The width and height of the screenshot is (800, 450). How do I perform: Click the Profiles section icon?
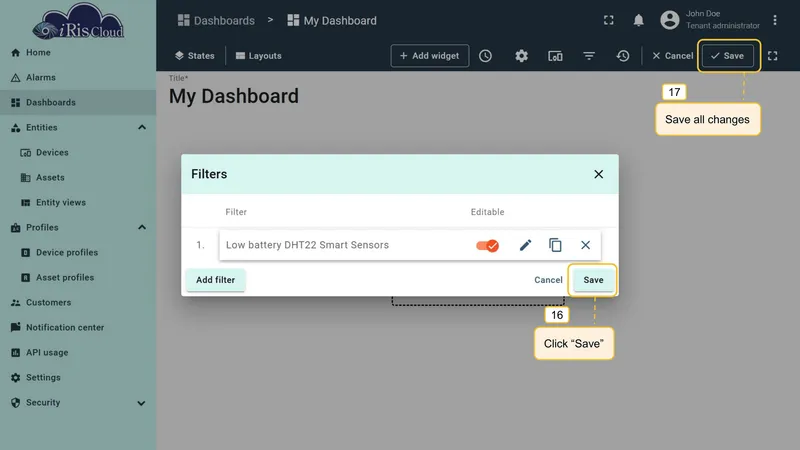click(15, 228)
